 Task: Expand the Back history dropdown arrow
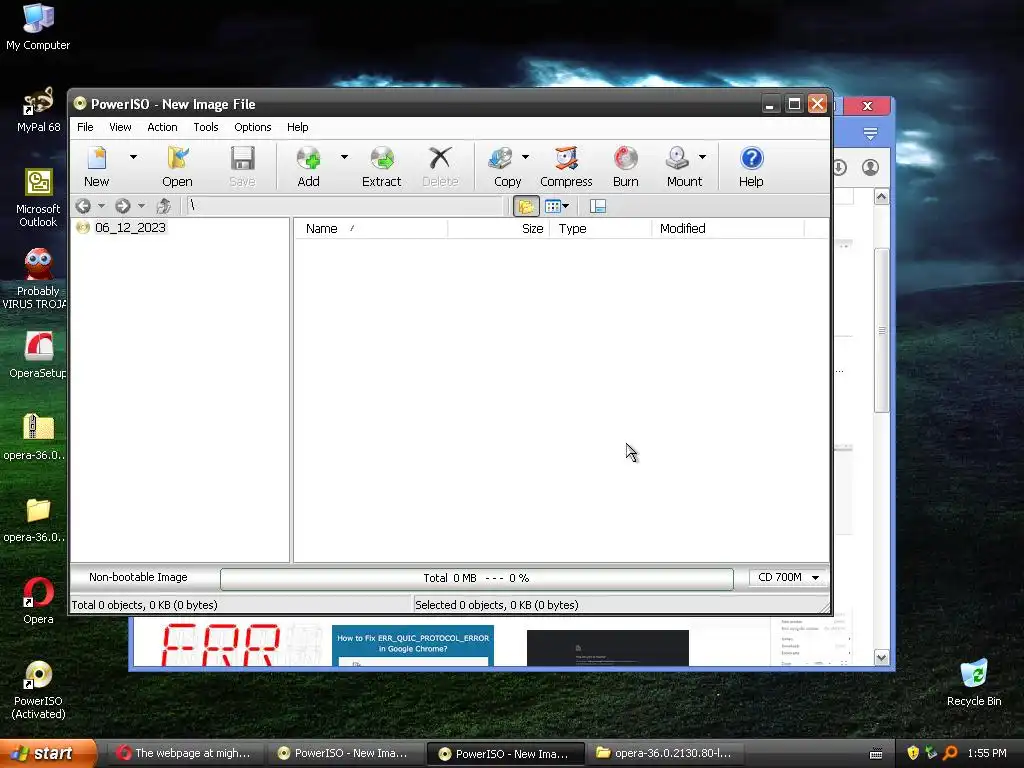point(101,206)
